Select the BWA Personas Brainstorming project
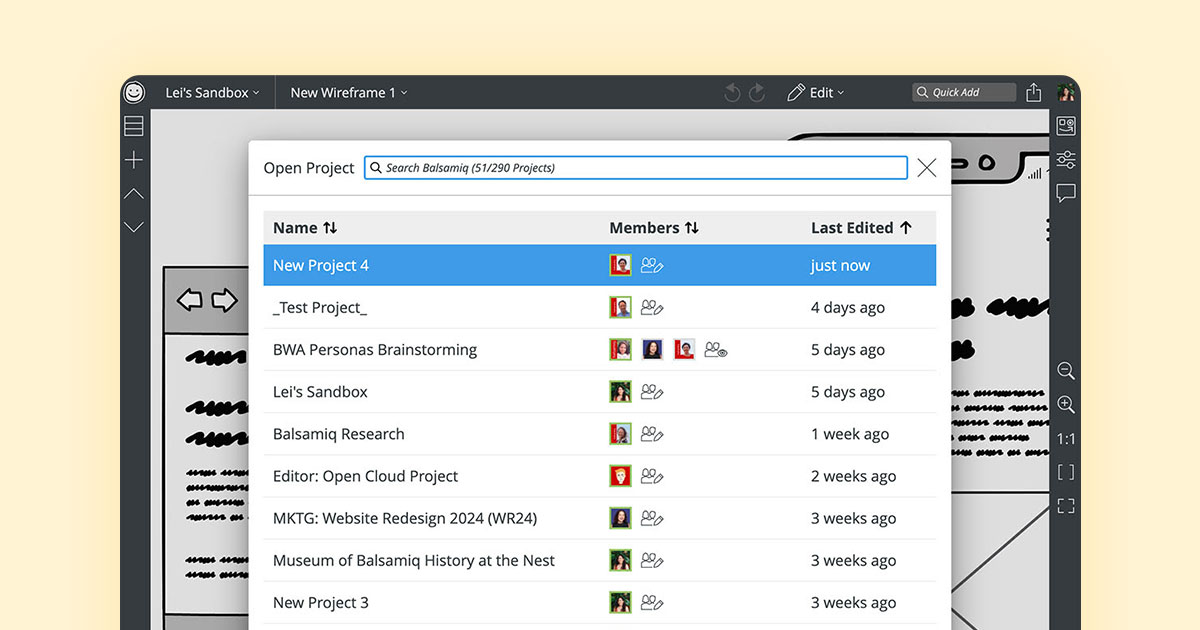The image size is (1200, 630). [x=375, y=349]
